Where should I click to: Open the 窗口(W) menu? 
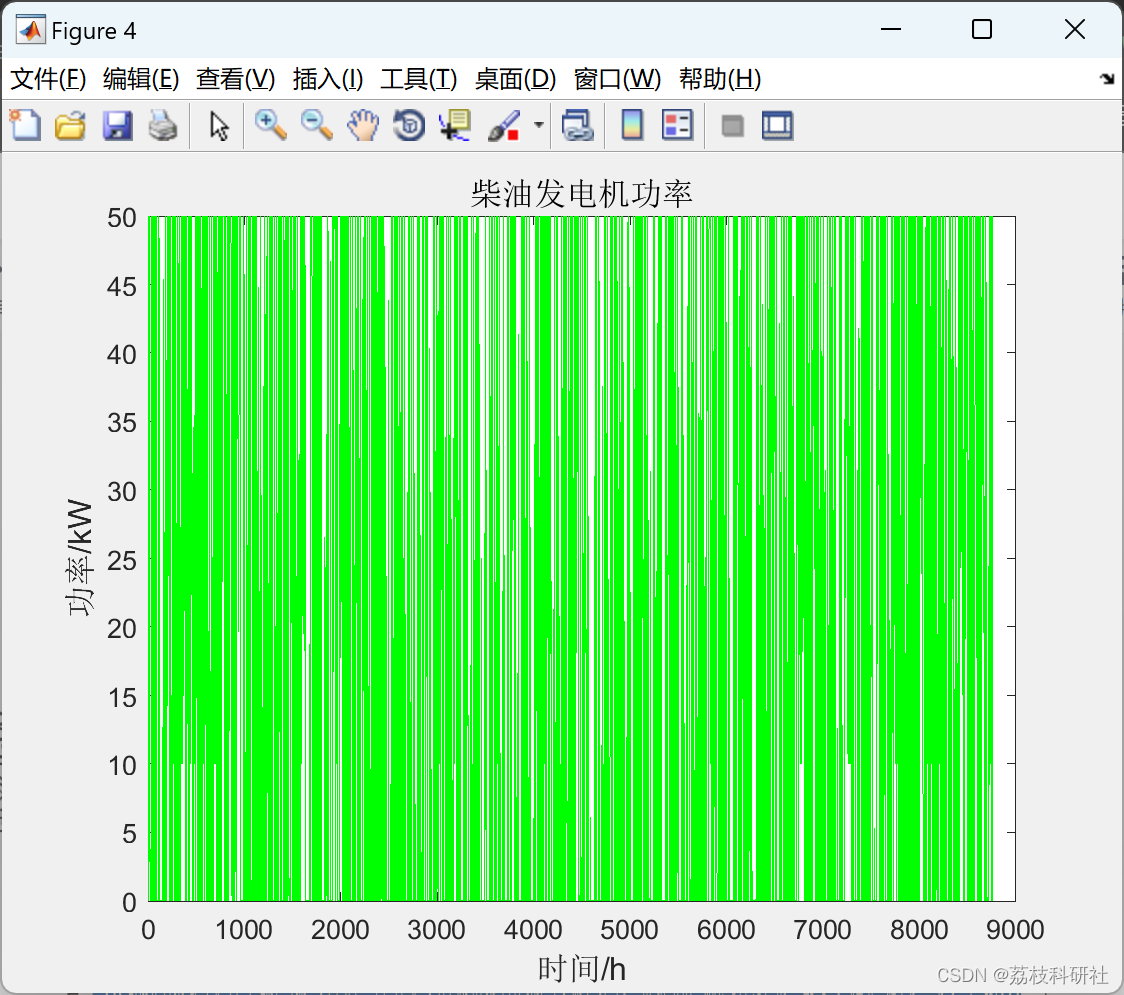(x=617, y=79)
